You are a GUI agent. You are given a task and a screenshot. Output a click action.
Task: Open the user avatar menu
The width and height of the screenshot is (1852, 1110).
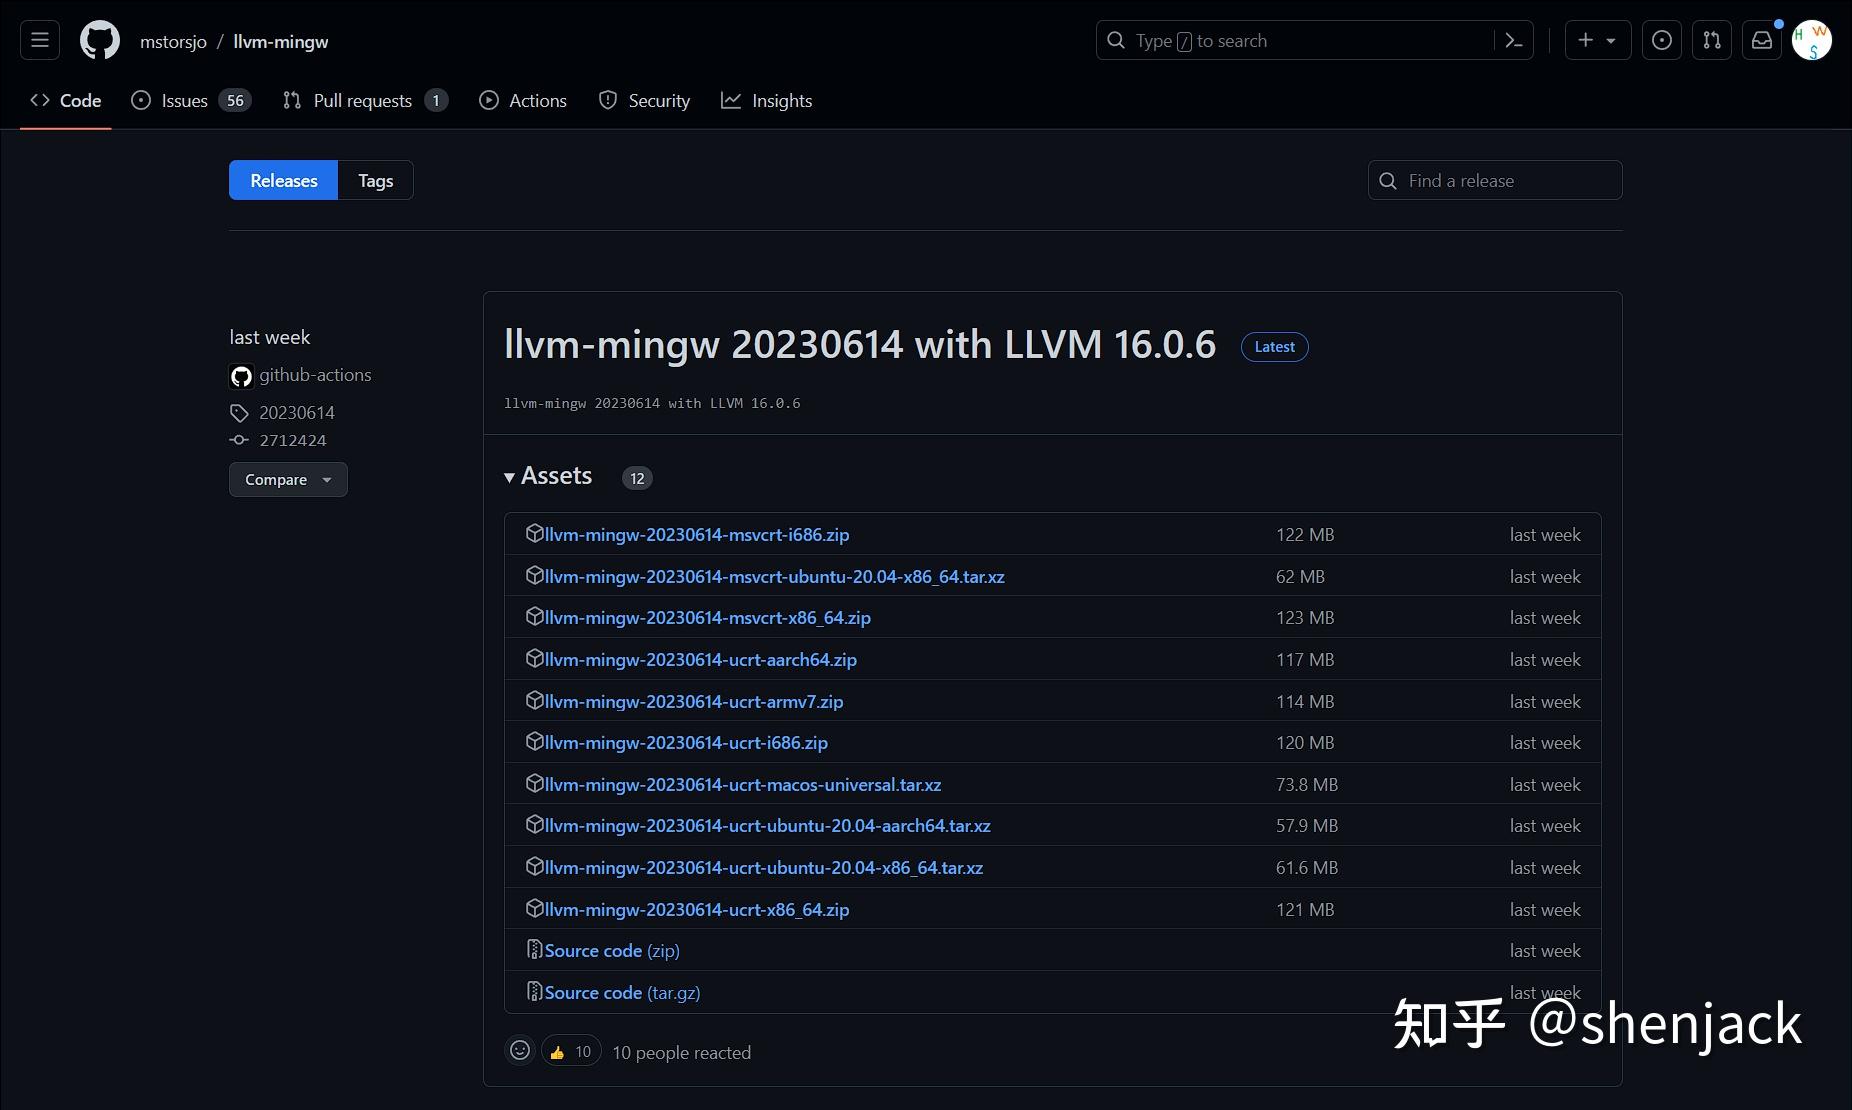pyautogui.click(x=1812, y=40)
